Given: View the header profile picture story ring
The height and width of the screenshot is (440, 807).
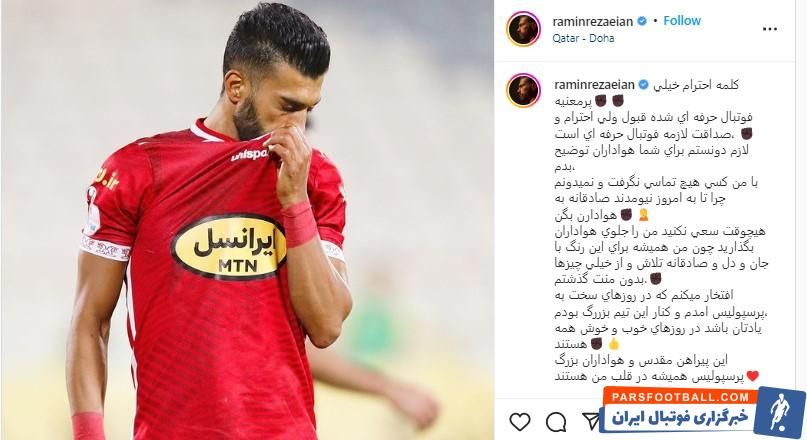Looking at the screenshot, I should click(x=523, y=29).
